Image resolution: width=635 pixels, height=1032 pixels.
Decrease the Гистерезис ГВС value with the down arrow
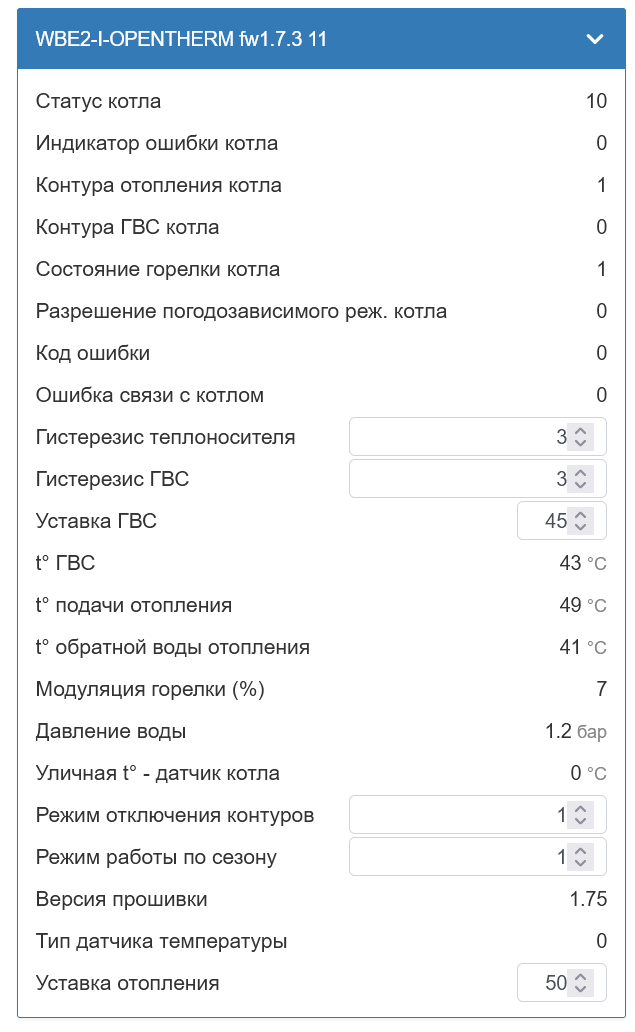(x=581, y=485)
